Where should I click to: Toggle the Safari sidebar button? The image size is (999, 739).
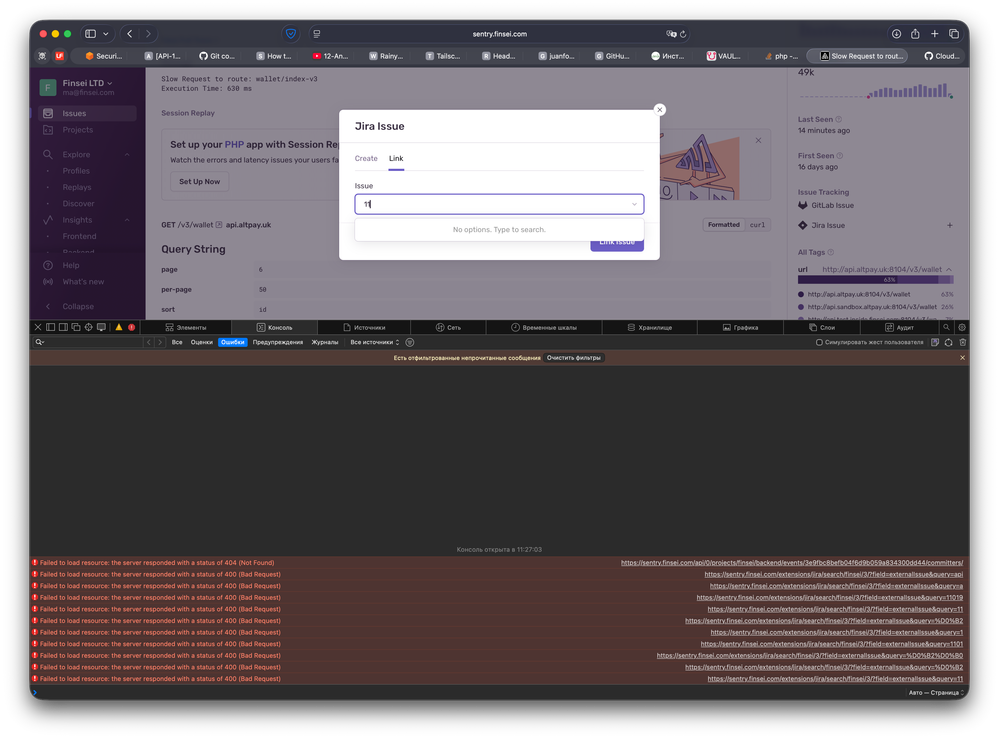click(90, 34)
